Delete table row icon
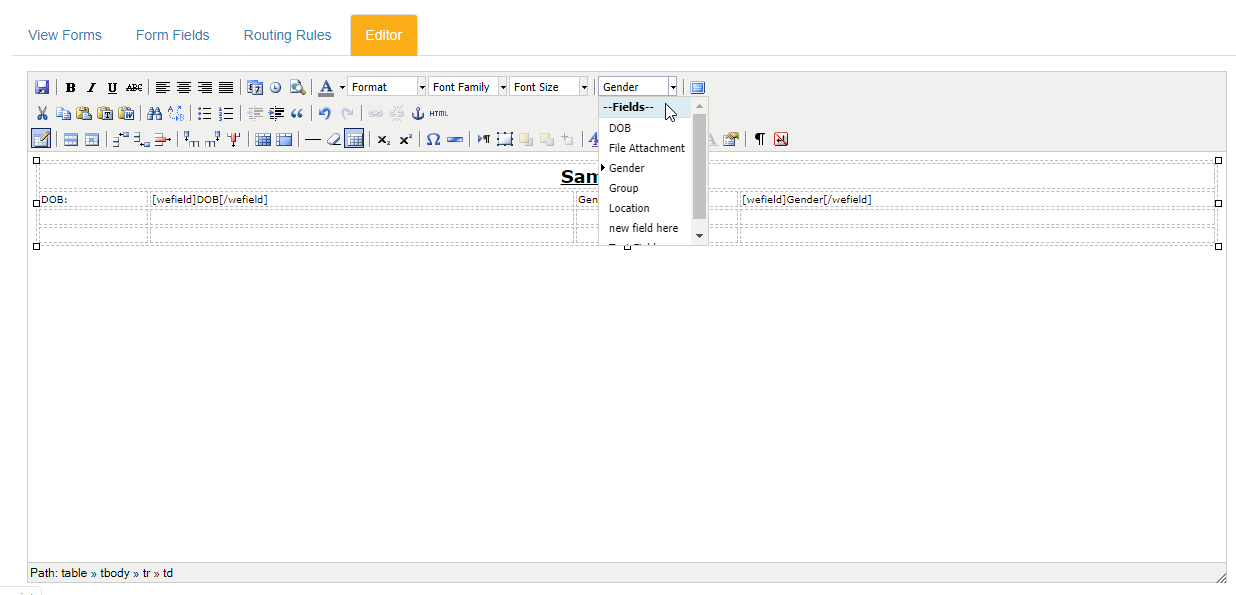The image size is (1236, 595). tap(162, 139)
